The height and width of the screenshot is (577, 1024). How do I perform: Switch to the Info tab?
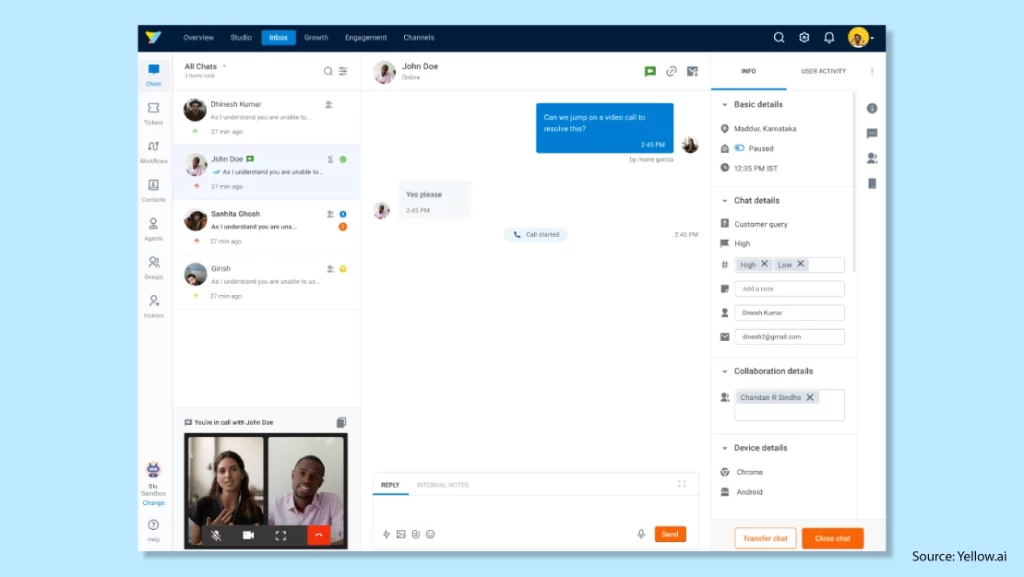point(748,71)
